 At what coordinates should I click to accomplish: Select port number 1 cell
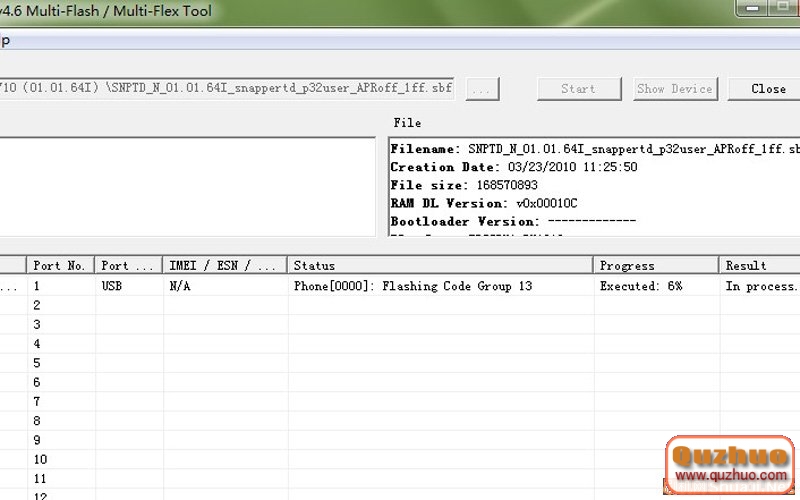[x=61, y=286]
